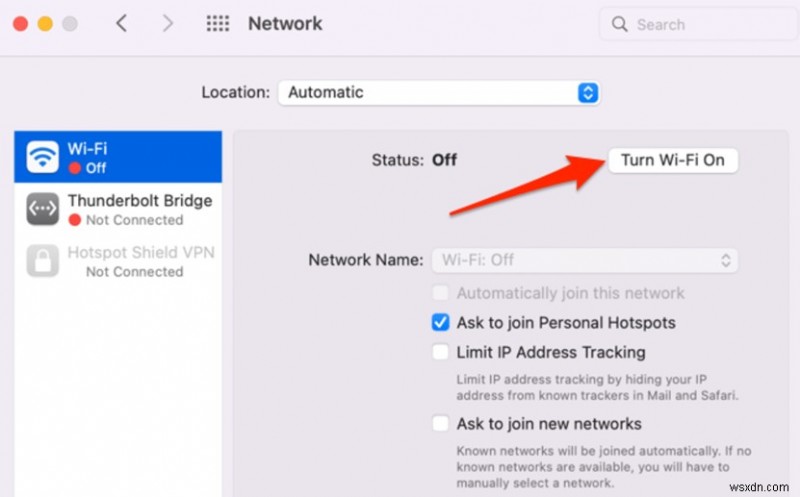Click Not Connected under Hotspot Shield VPN
The width and height of the screenshot is (800, 497).
tap(135, 272)
